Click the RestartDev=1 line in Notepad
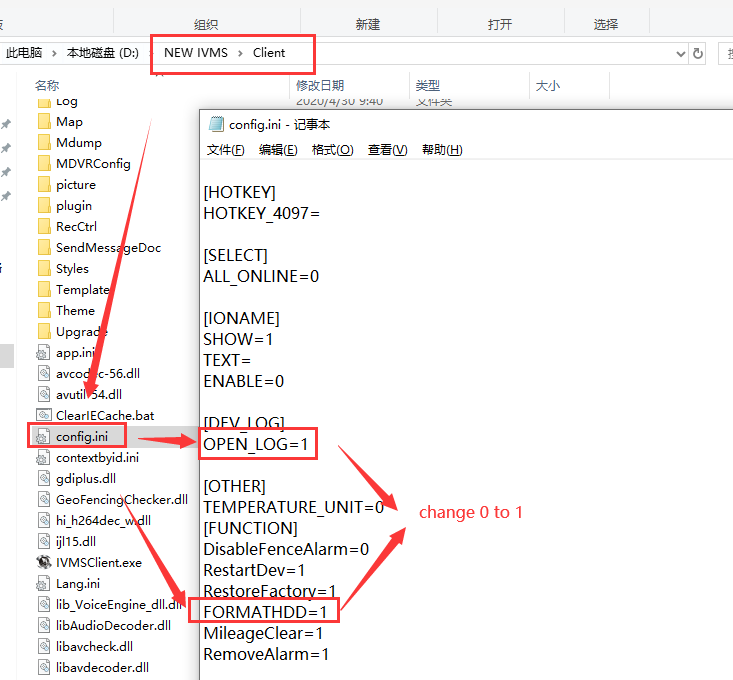Viewport: 733px width, 680px height. (254, 570)
